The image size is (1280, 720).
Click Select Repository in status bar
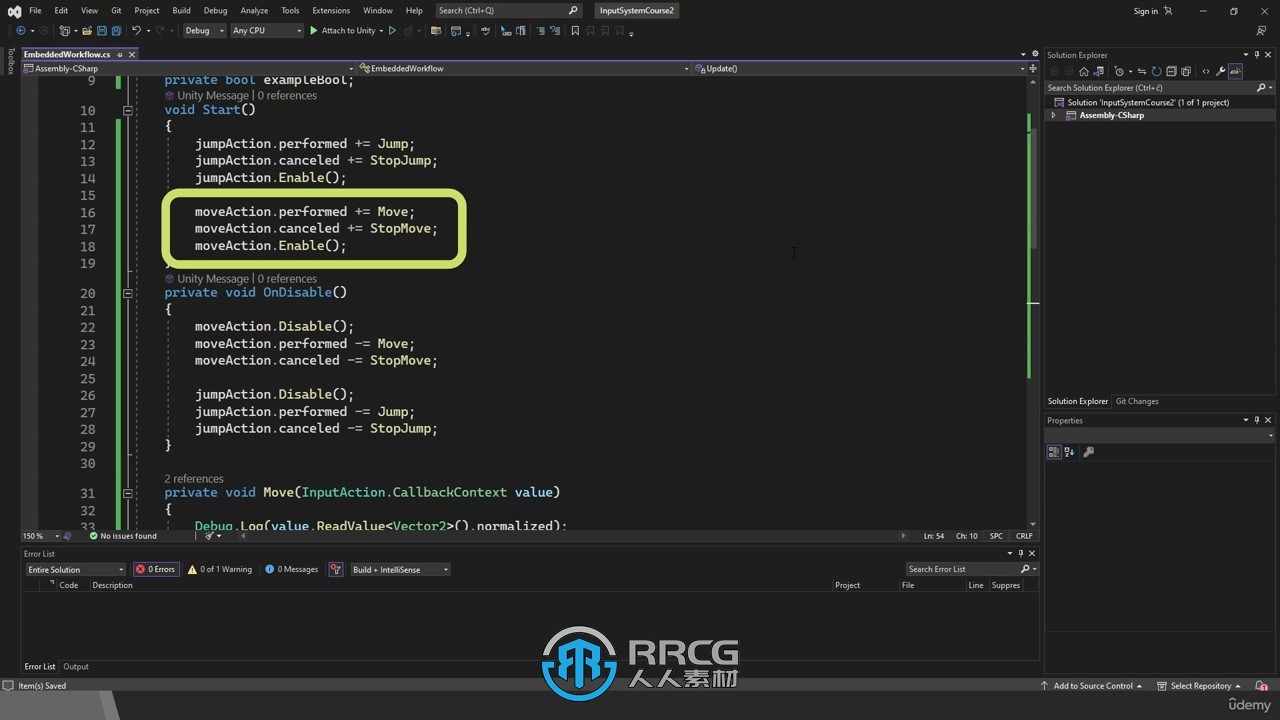click(1199, 686)
